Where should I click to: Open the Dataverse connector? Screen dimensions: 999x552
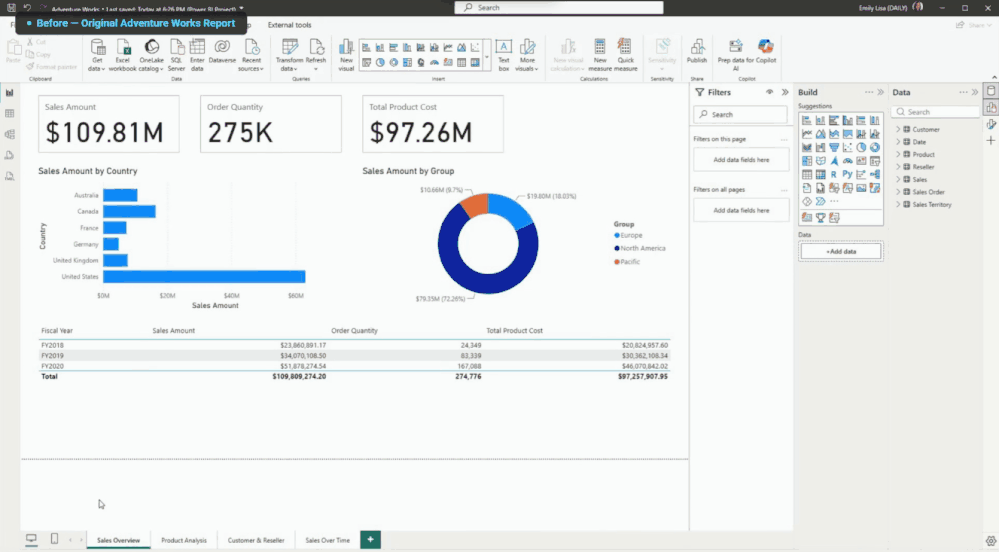[x=222, y=52]
